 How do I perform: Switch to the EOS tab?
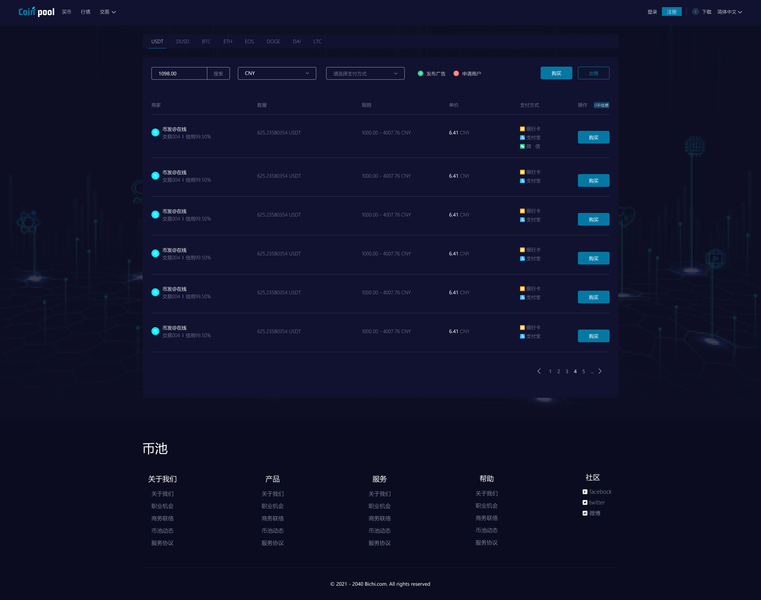249,41
